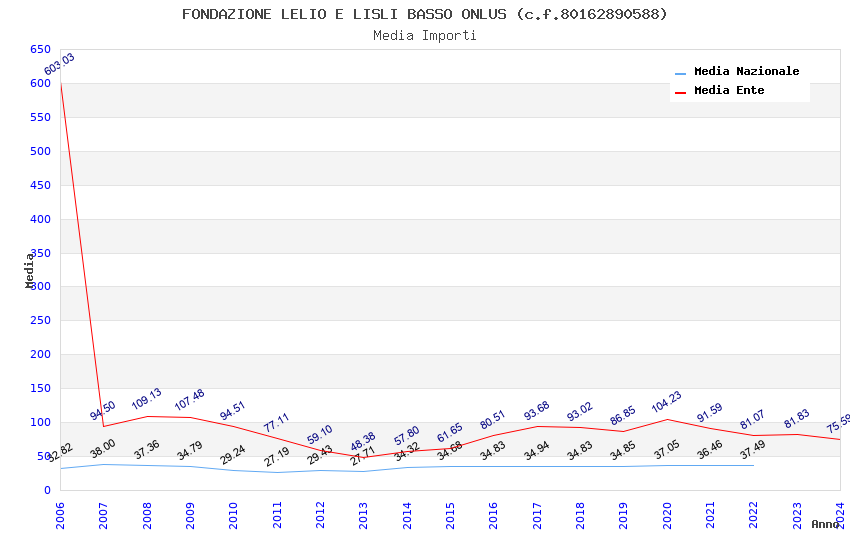The image size is (850, 550).
Task: Click the 250 y-axis value
Action: [41, 321]
